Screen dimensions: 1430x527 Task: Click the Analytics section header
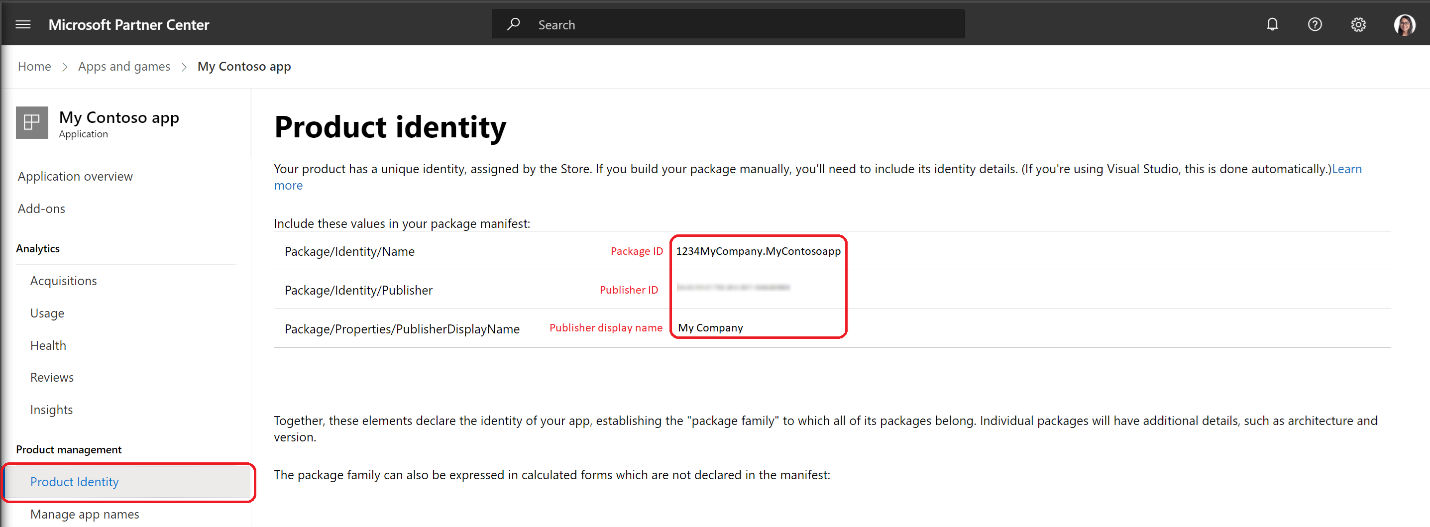pyautogui.click(x=38, y=248)
